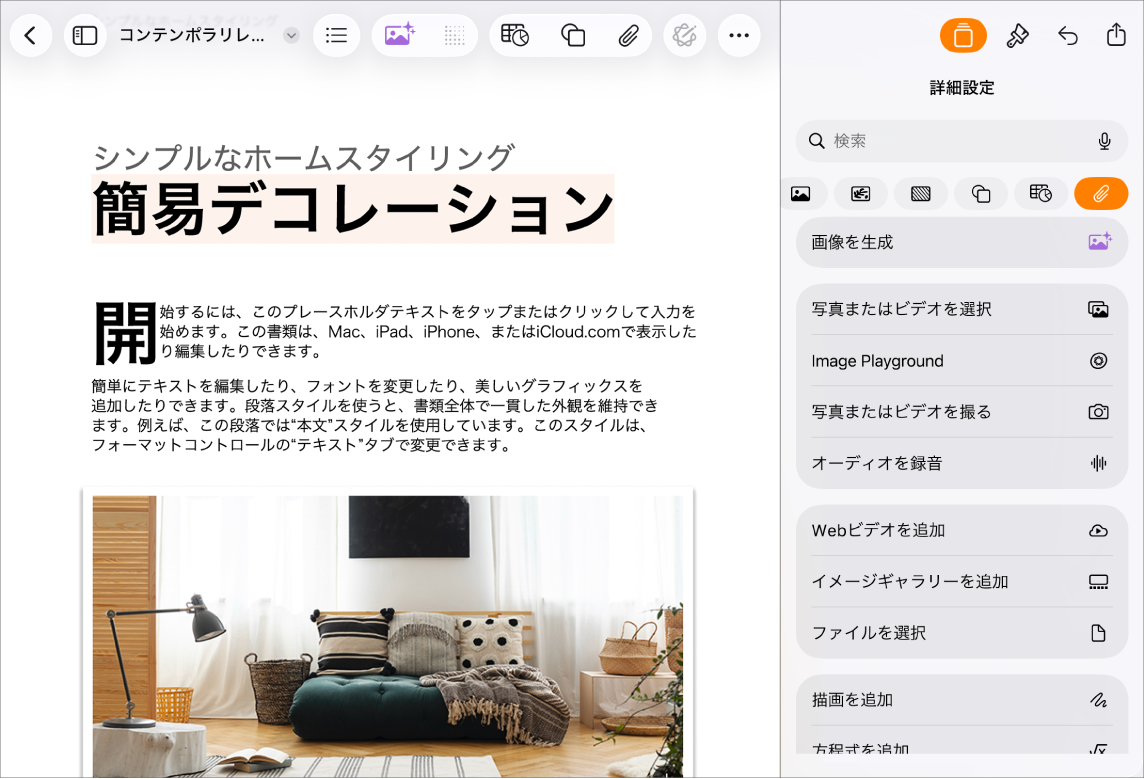
Task: Toggle the Insert panel orange cube icon
Action: [x=961, y=35]
